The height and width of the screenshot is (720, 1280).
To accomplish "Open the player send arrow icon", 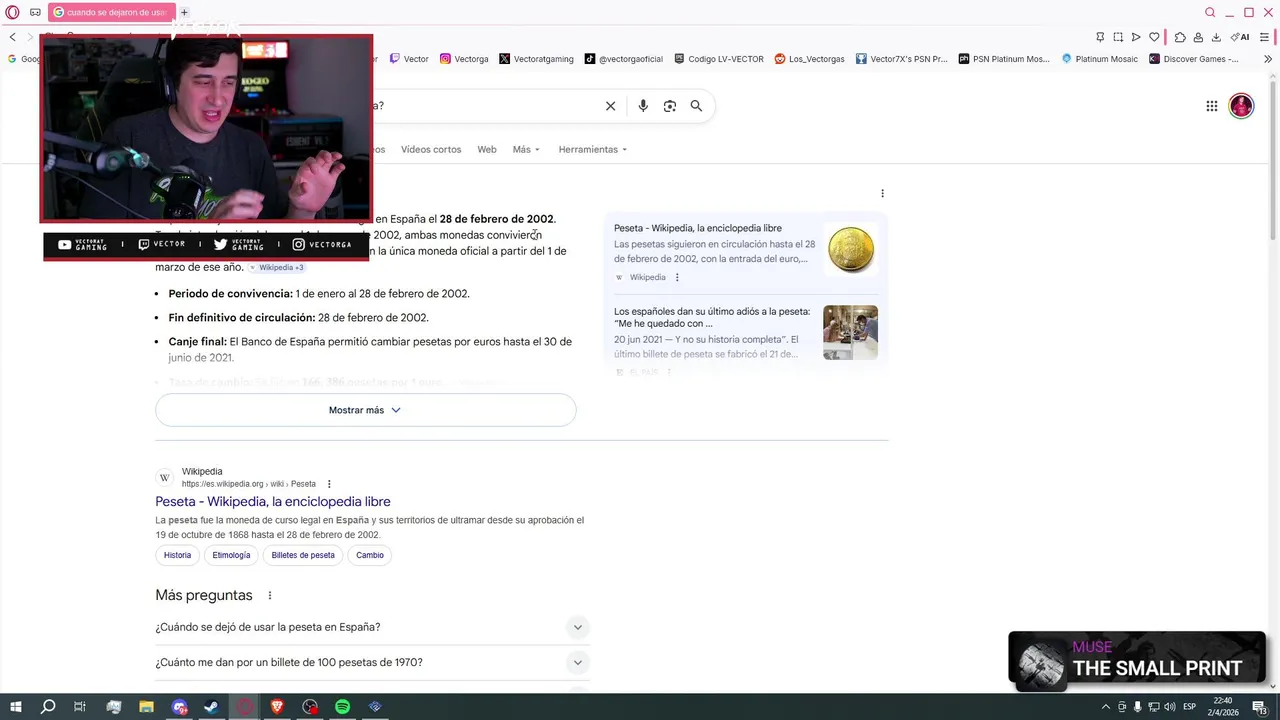I will (1136, 37).
